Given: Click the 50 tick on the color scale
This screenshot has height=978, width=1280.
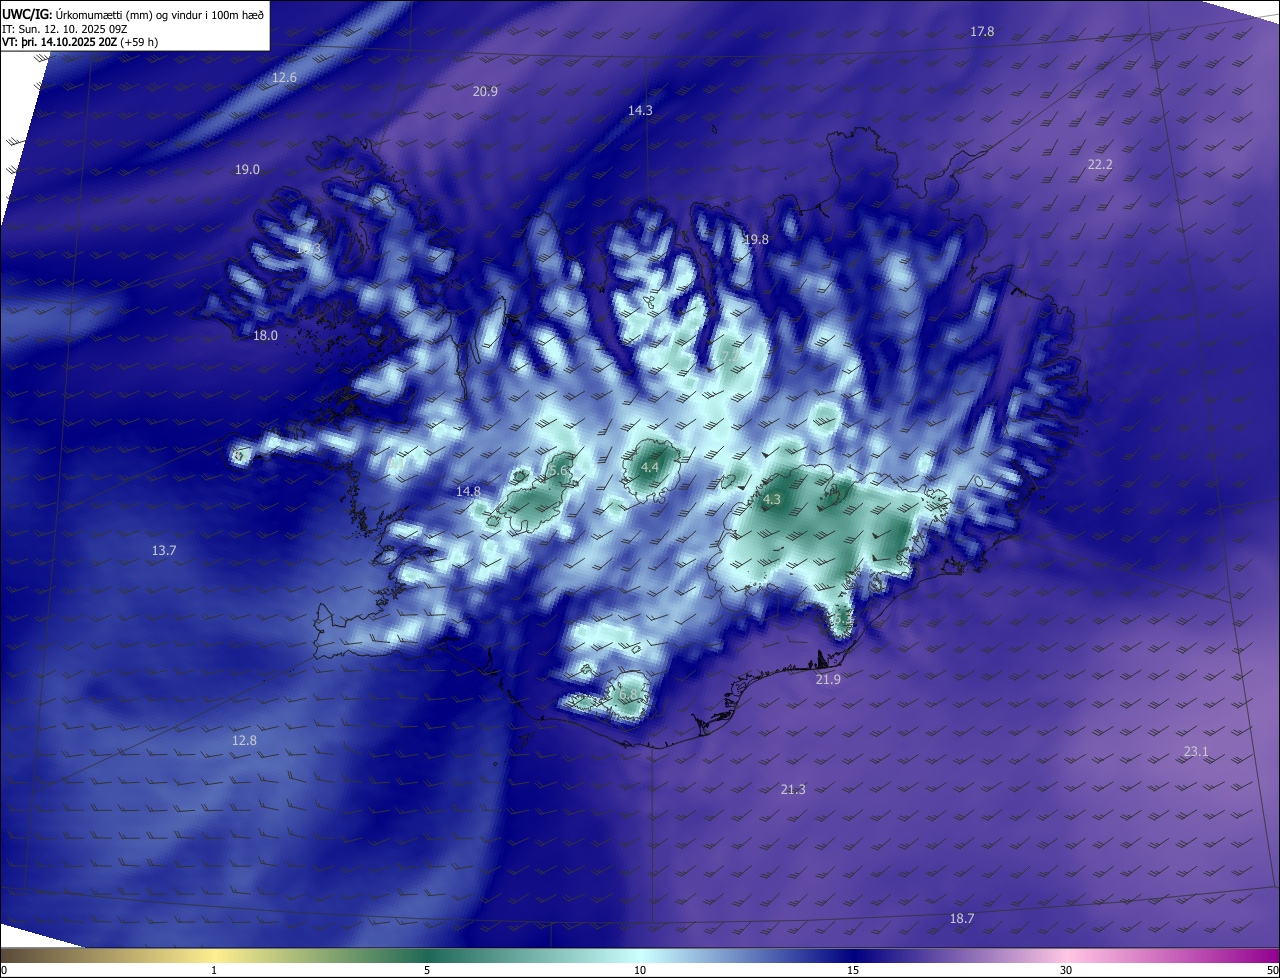Looking at the screenshot, I should [1272, 970].
